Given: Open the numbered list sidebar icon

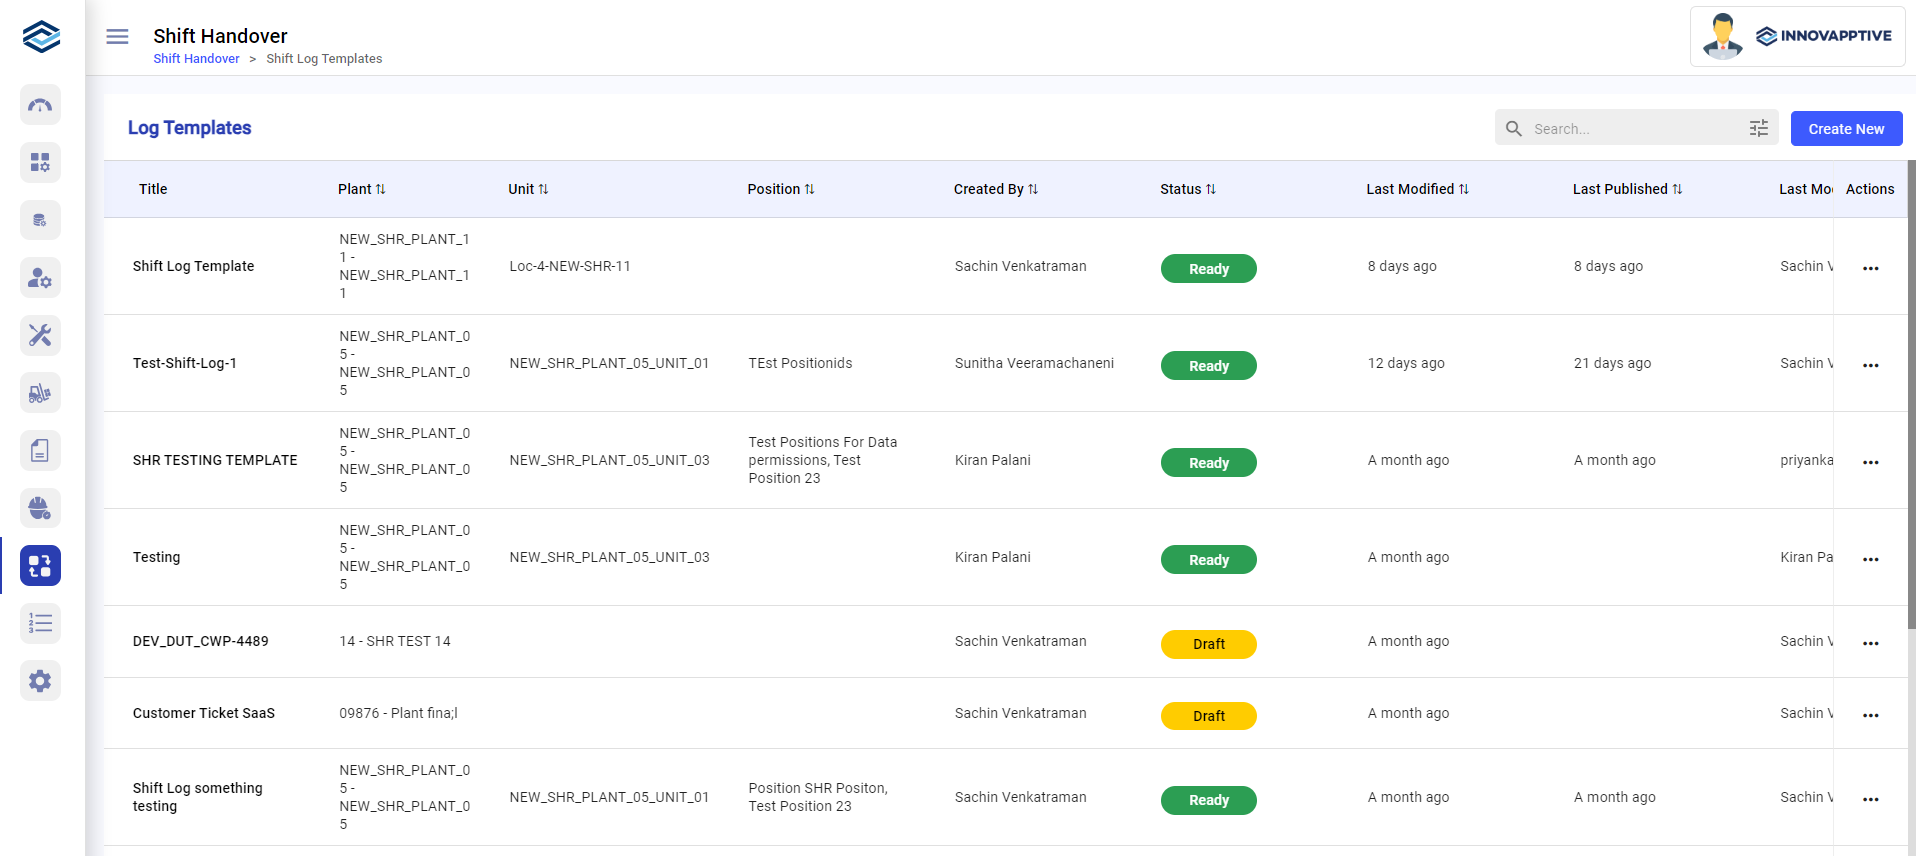Looking at the screenshot, I should pos(40,624).
